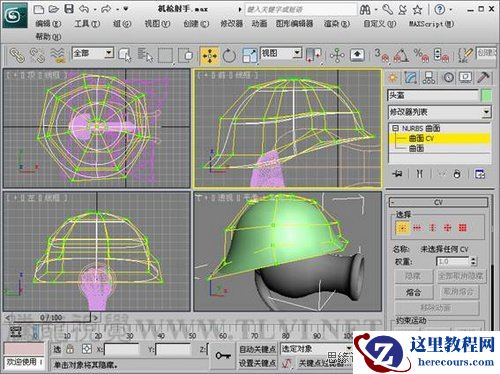The image size is (500, 374).
Task: Undo the last action arrow
Action: 84,9
